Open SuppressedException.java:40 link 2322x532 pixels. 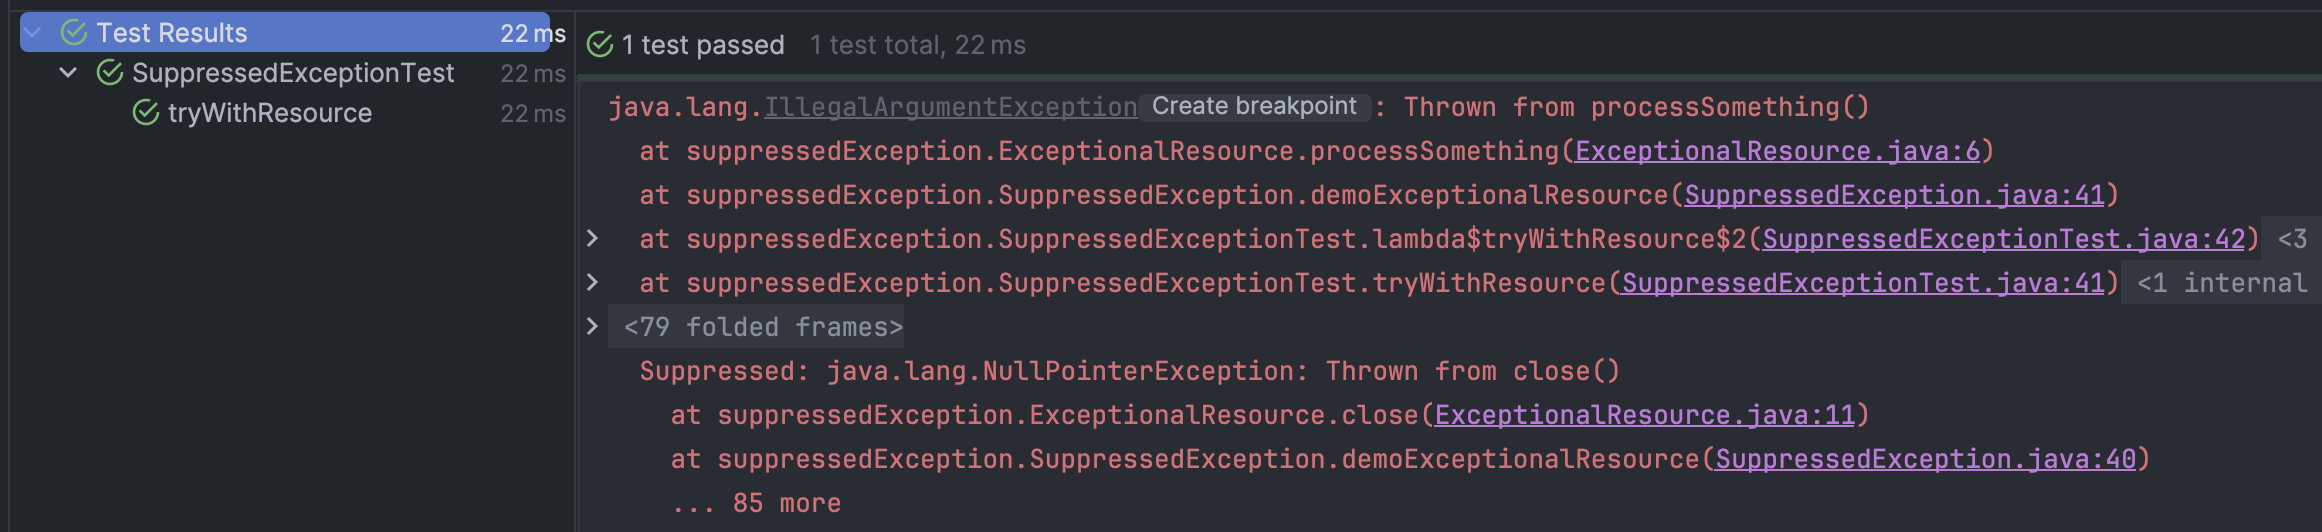click(x=1925, y=459)
